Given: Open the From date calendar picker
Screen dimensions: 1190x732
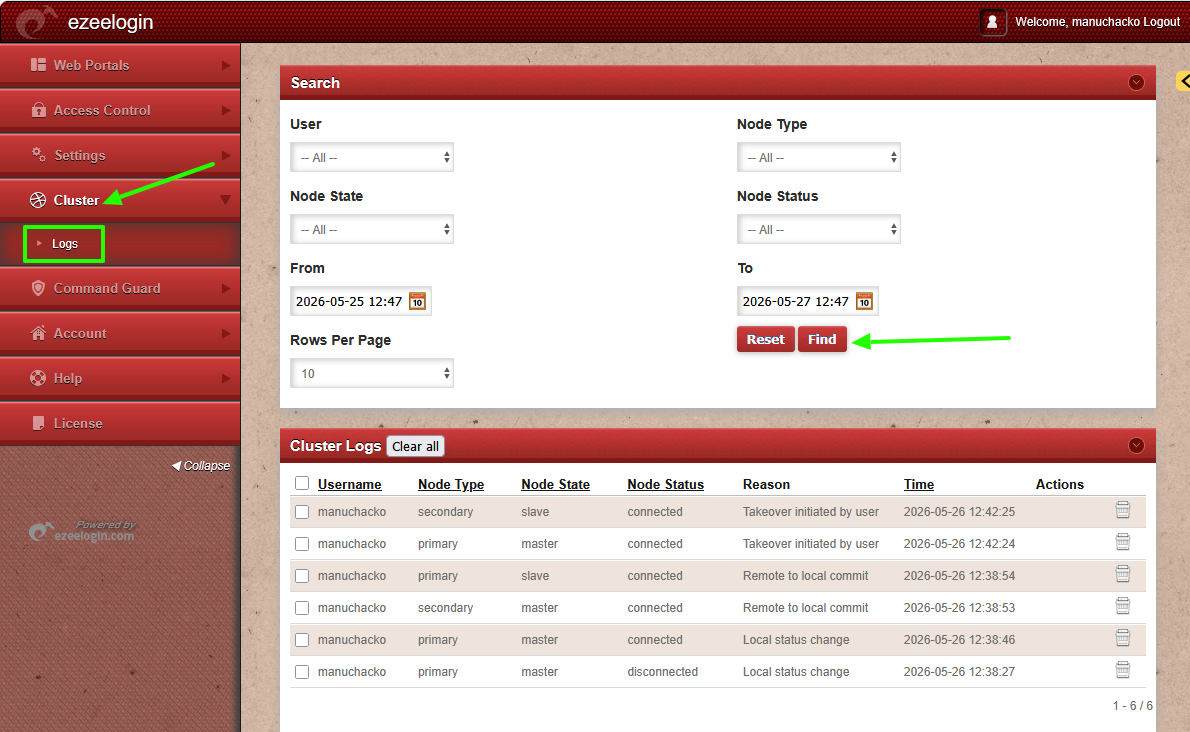Looking at the screenshot, I should pos(417,301).
